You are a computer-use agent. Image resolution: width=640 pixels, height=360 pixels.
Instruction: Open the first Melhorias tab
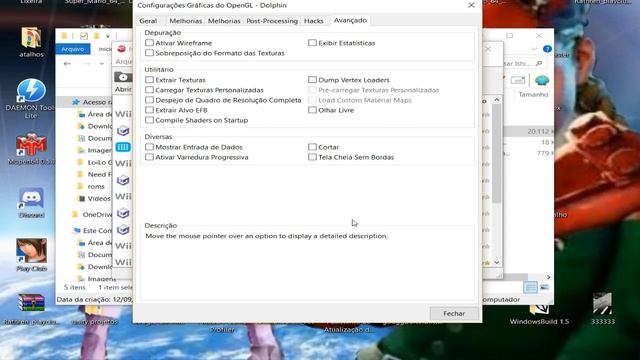185,21
